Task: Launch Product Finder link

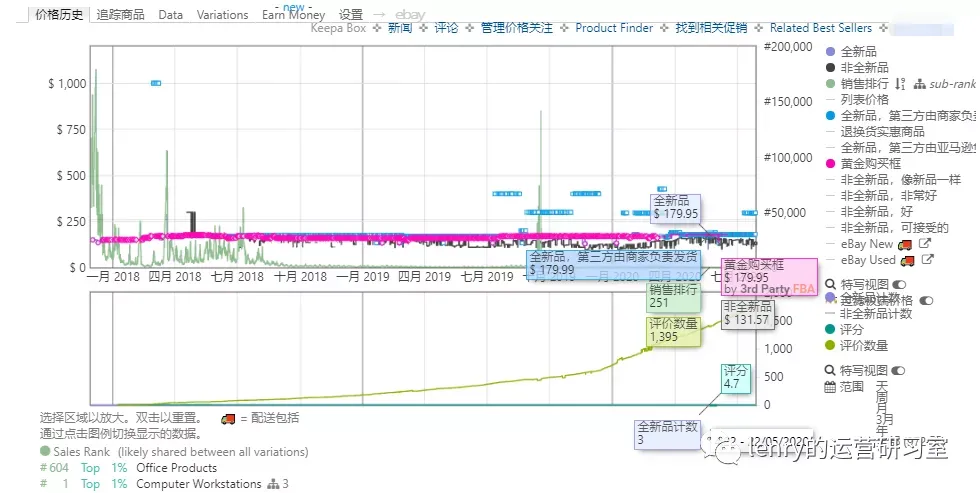Action: tap(614, 28)
